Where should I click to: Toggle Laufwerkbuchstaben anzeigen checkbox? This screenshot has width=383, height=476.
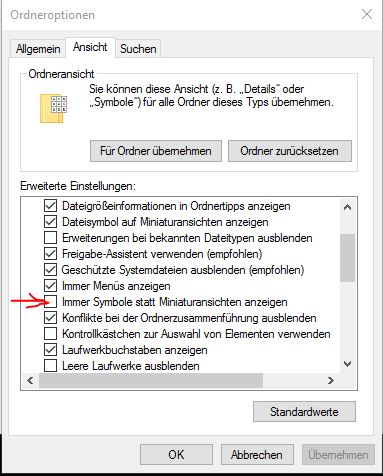[50, 350]
